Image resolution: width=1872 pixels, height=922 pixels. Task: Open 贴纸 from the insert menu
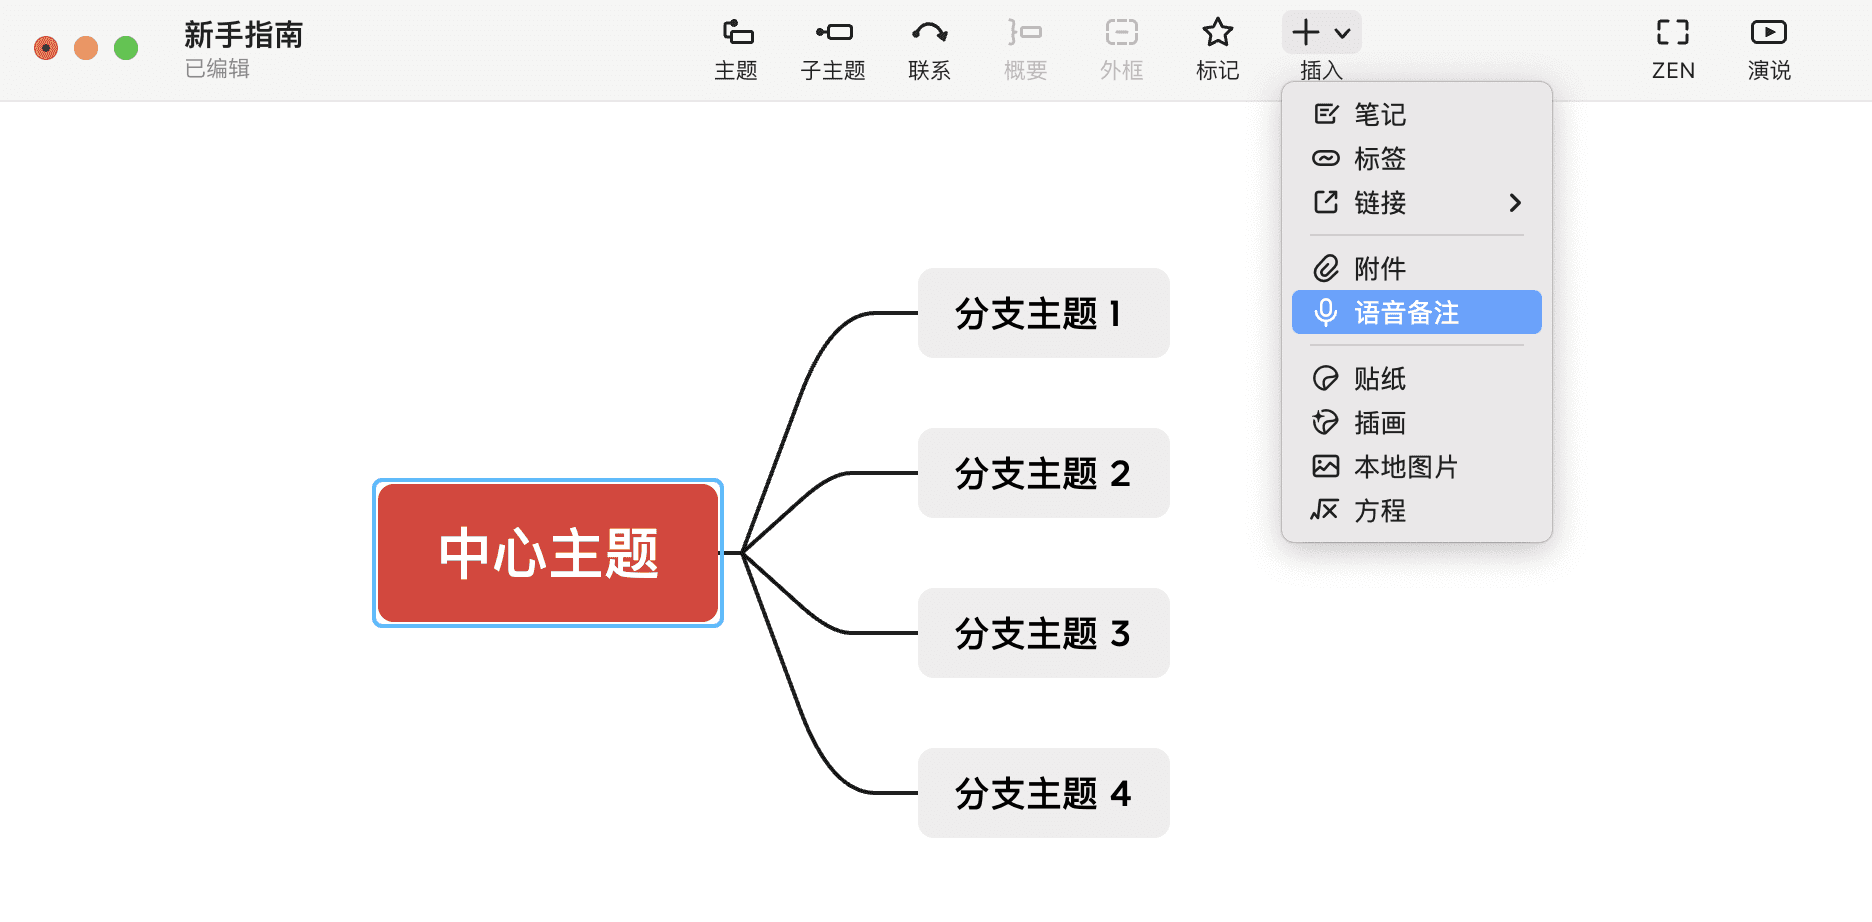pyautogui.click(x=1378, y=378)
